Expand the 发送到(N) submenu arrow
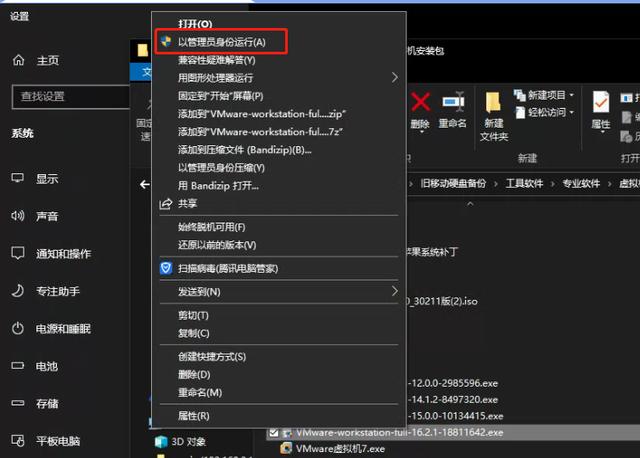Viewport: 640px width, 458px height. click(x=395, y=291)
